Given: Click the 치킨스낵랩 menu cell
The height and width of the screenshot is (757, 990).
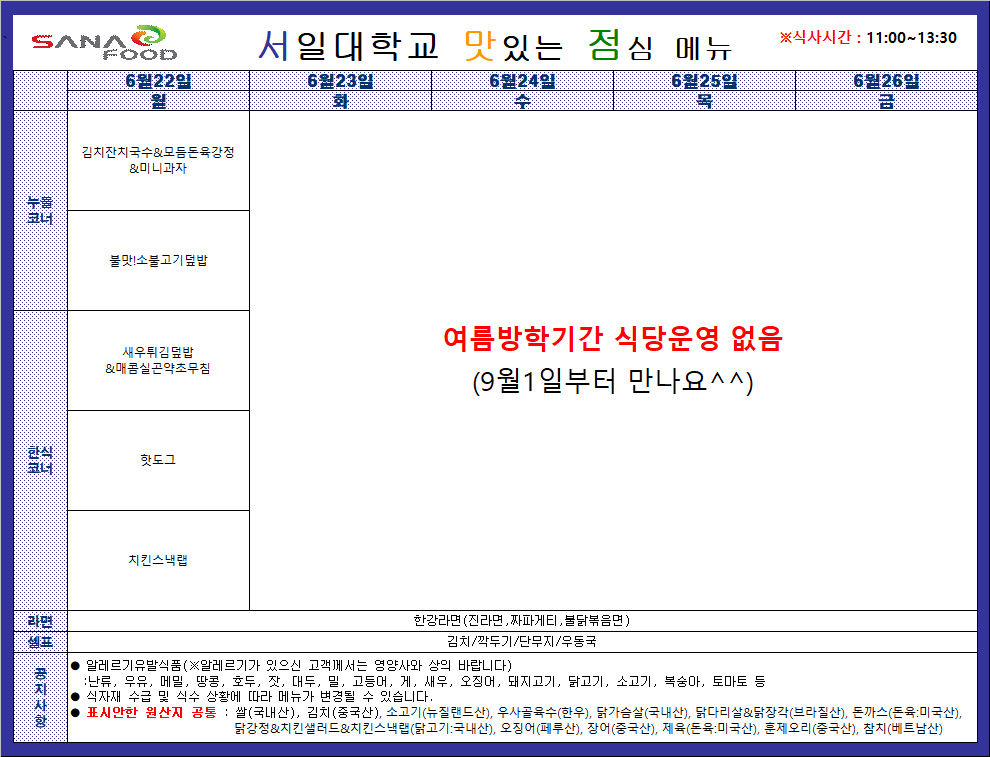Looking at the screenshot, I should coord(158,560).
